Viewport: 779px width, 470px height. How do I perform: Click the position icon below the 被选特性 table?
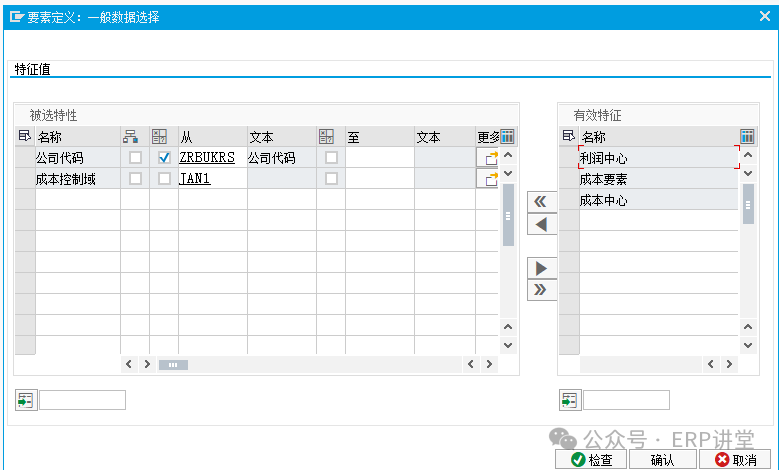tap(25, 400)
